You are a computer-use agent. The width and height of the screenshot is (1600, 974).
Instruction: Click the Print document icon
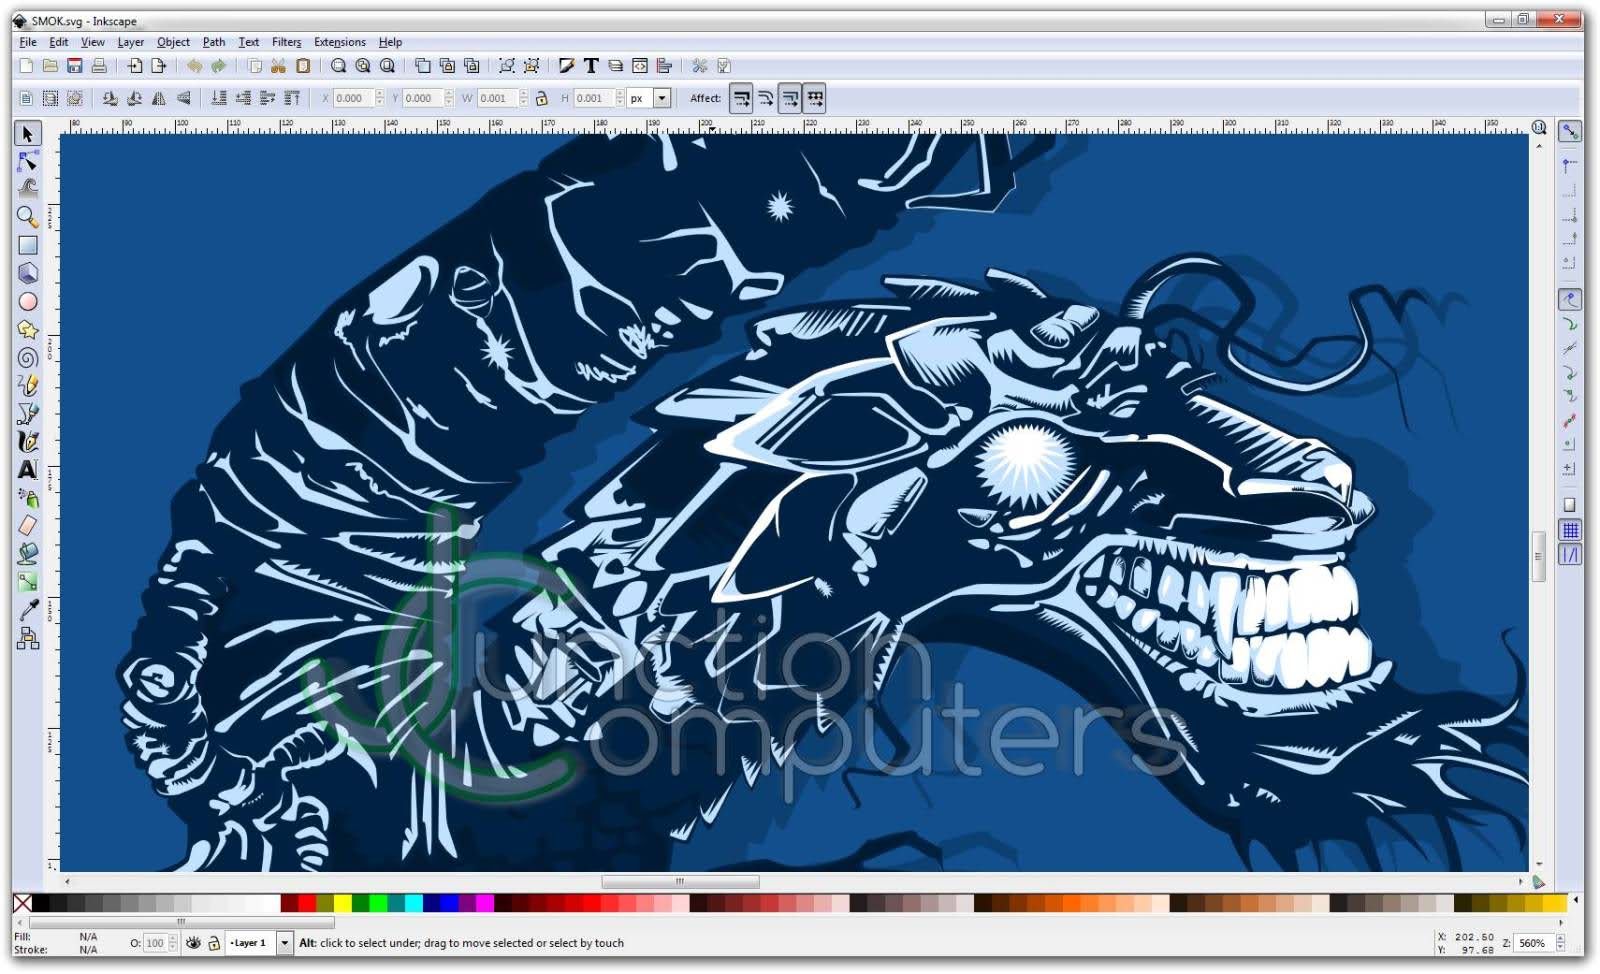pyautogui.click(x=99, y=66)
